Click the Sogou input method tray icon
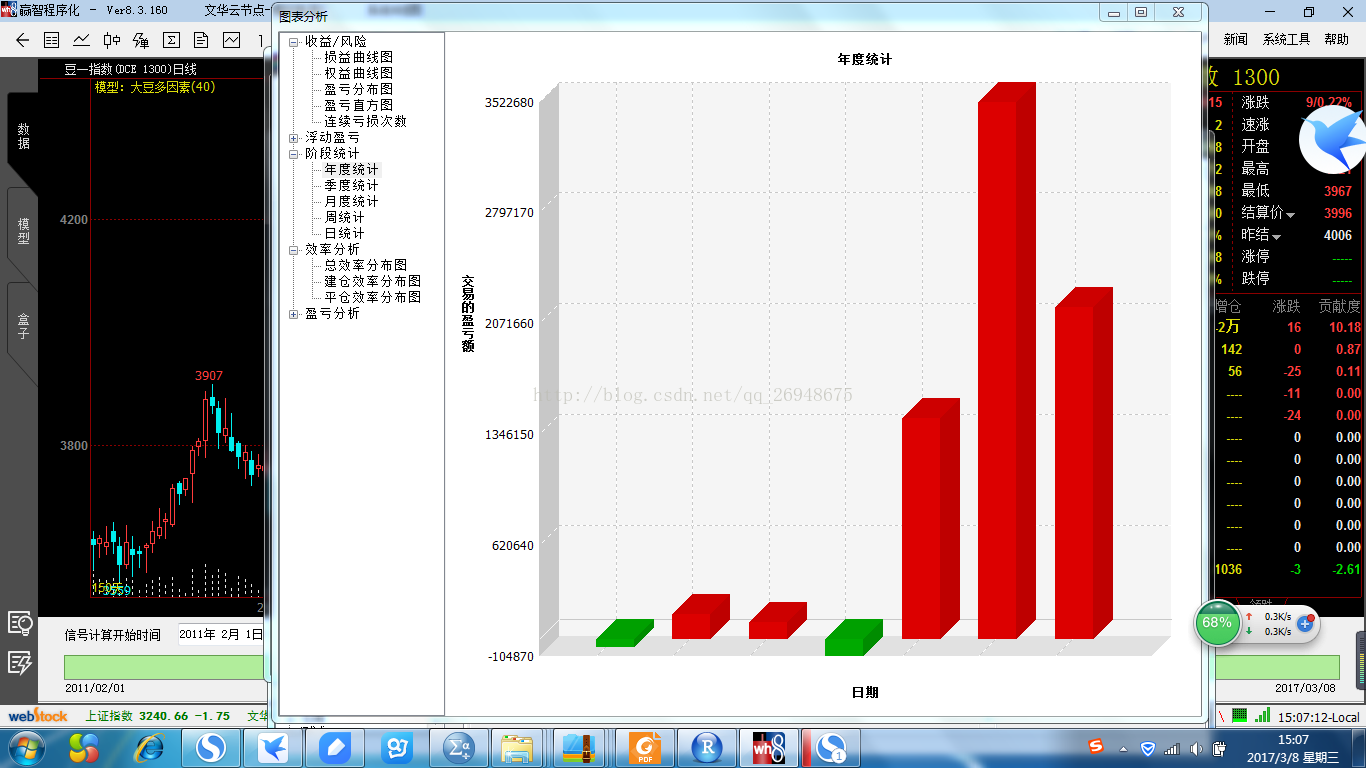This screenshot has width=1366, height=768. click(x=1097, y=747)
